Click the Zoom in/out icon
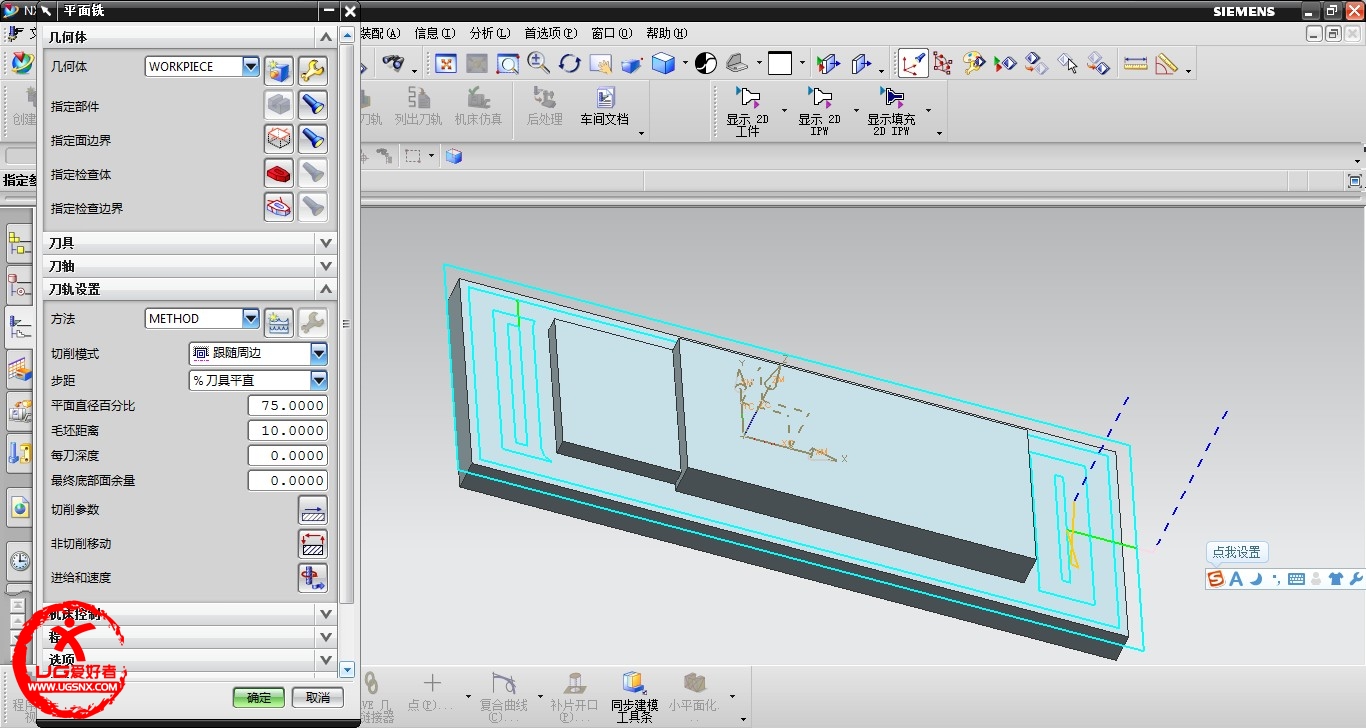The width and height of the screenshot is (1366, 728). [x=539, y=64]
